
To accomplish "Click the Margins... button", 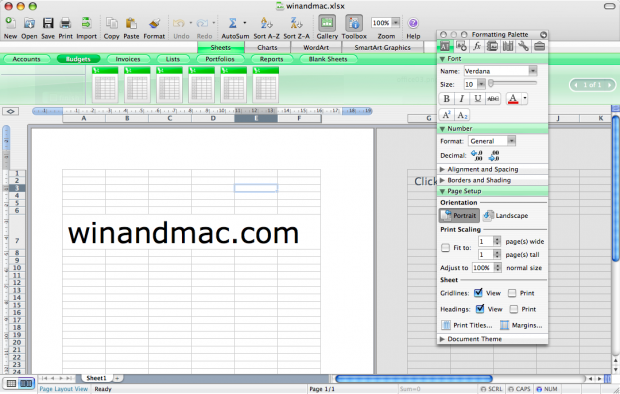I will click(521, 325).
